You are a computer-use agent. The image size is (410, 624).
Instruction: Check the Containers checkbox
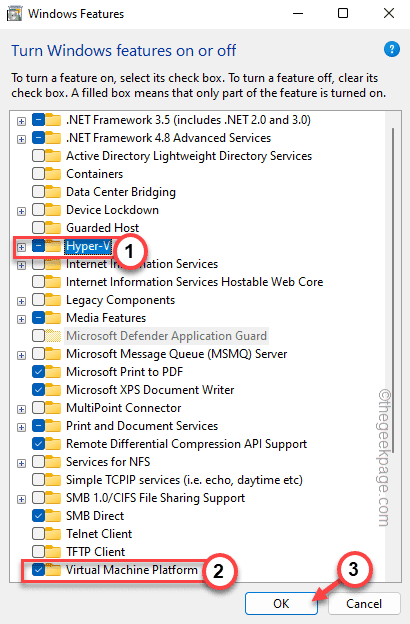pyautogui.click(x=38, y=174)
